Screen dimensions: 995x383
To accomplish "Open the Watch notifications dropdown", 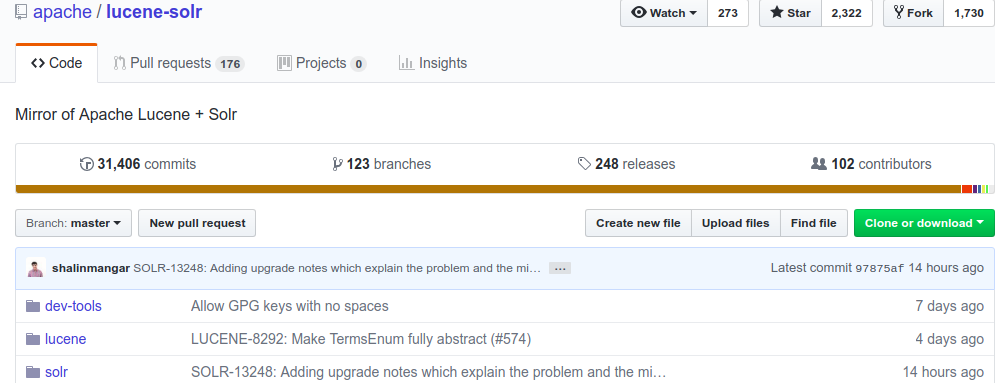I will pyautogui.click(x=664, y=13).
